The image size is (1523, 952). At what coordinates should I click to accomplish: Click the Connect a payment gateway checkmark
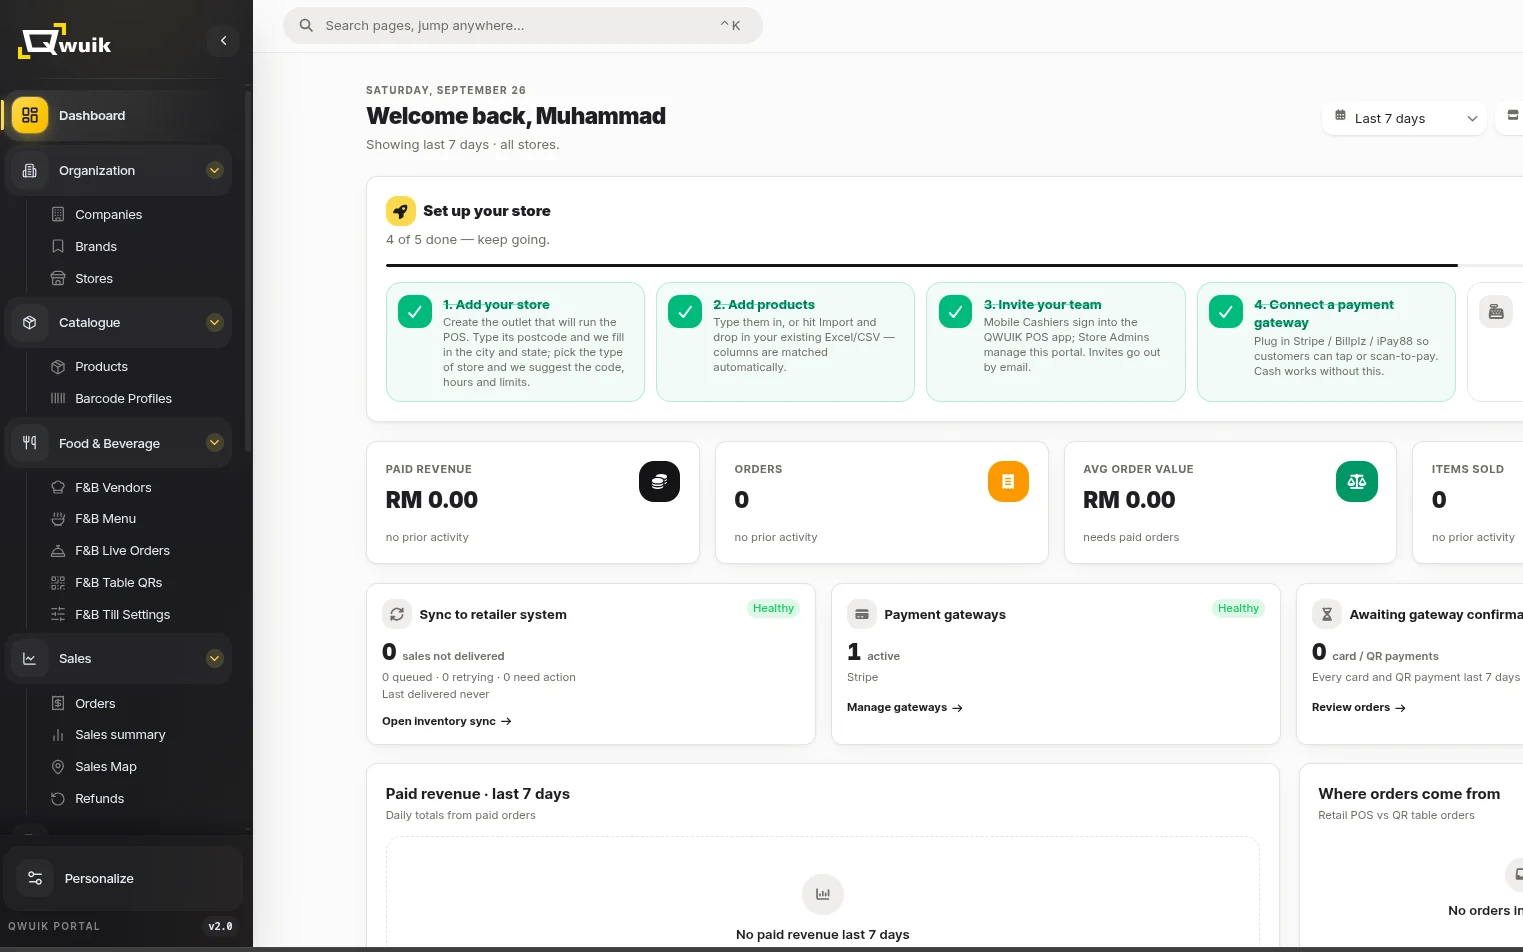click(1226, 312)
